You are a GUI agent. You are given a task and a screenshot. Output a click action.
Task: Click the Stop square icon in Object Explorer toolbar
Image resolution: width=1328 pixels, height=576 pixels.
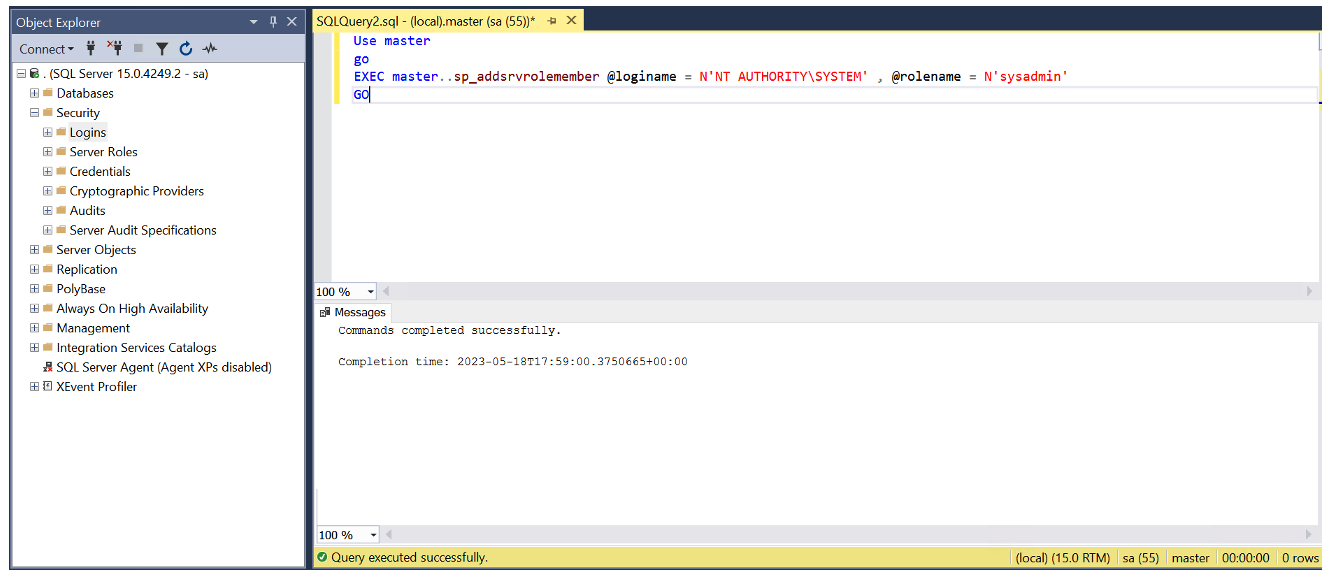138,48
